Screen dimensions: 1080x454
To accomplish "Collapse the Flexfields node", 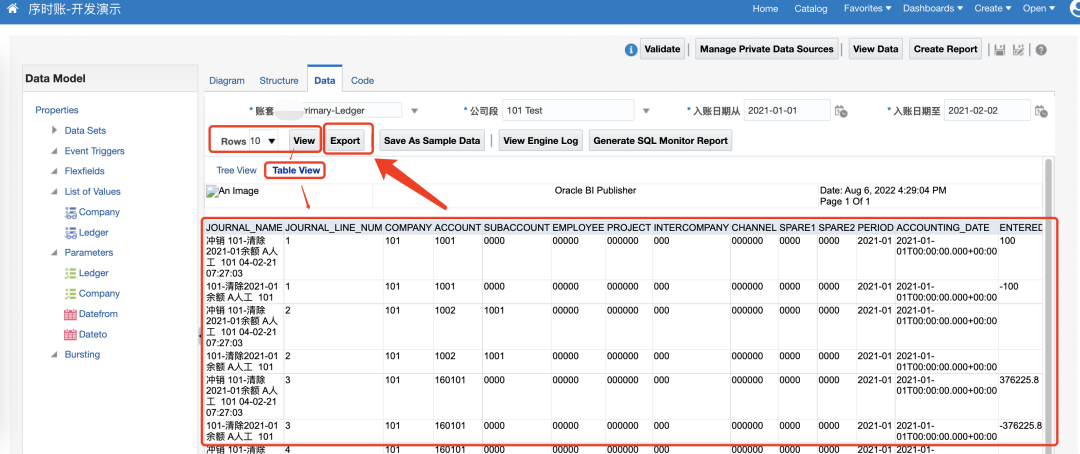I will click(x=54, y=171).
